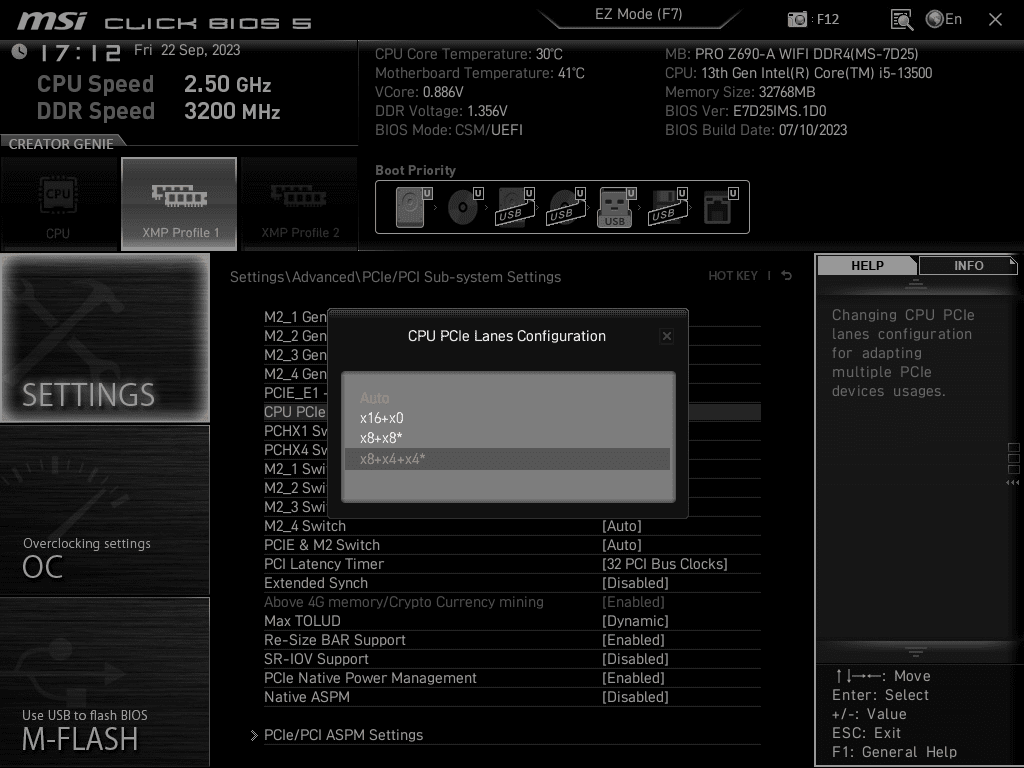Select the hard disk boot device icon
Viewport: 1024px width, 768px height.
[414, 207]
